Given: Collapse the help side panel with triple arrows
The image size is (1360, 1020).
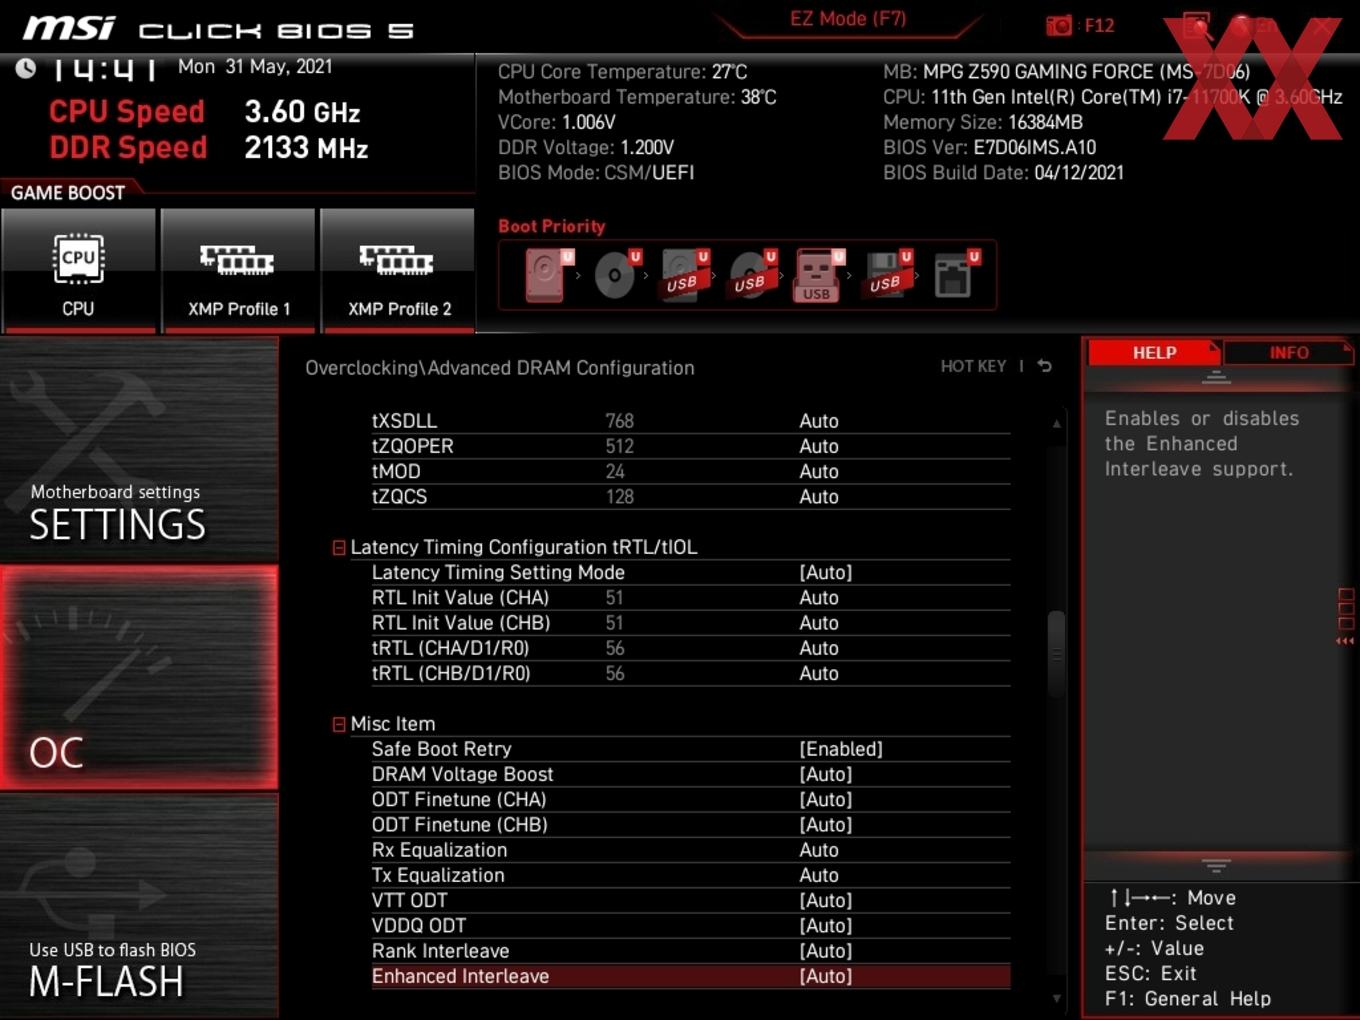Looking at the screenshot, I should point(1345,641).
